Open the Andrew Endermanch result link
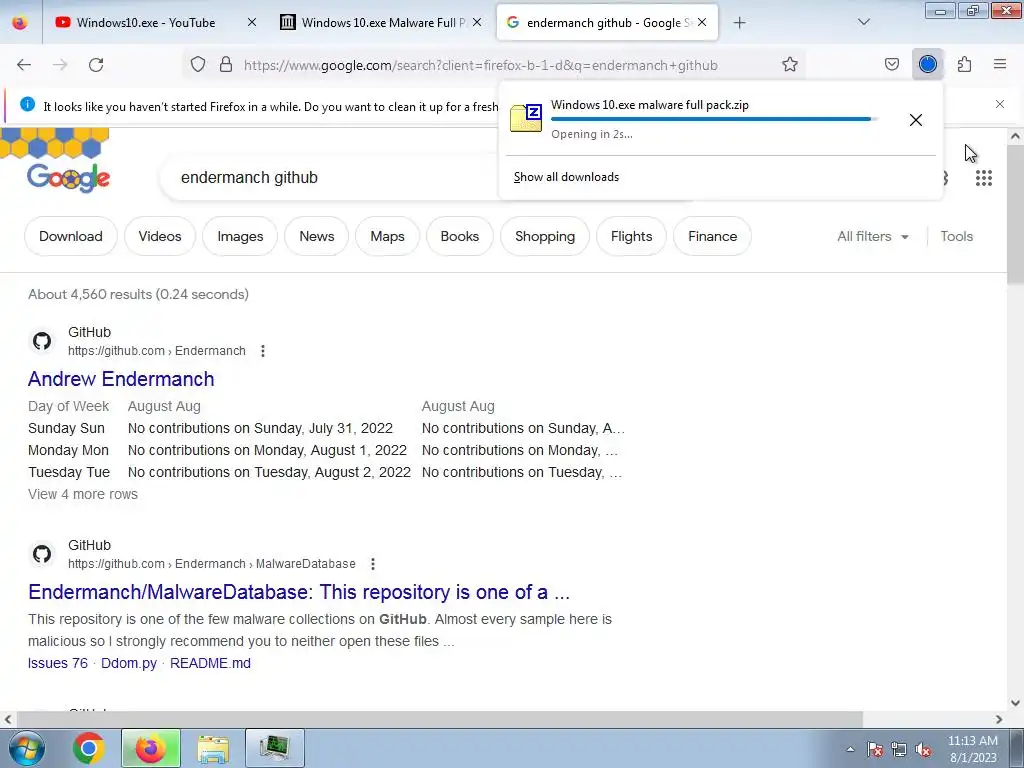 [121, 379]
